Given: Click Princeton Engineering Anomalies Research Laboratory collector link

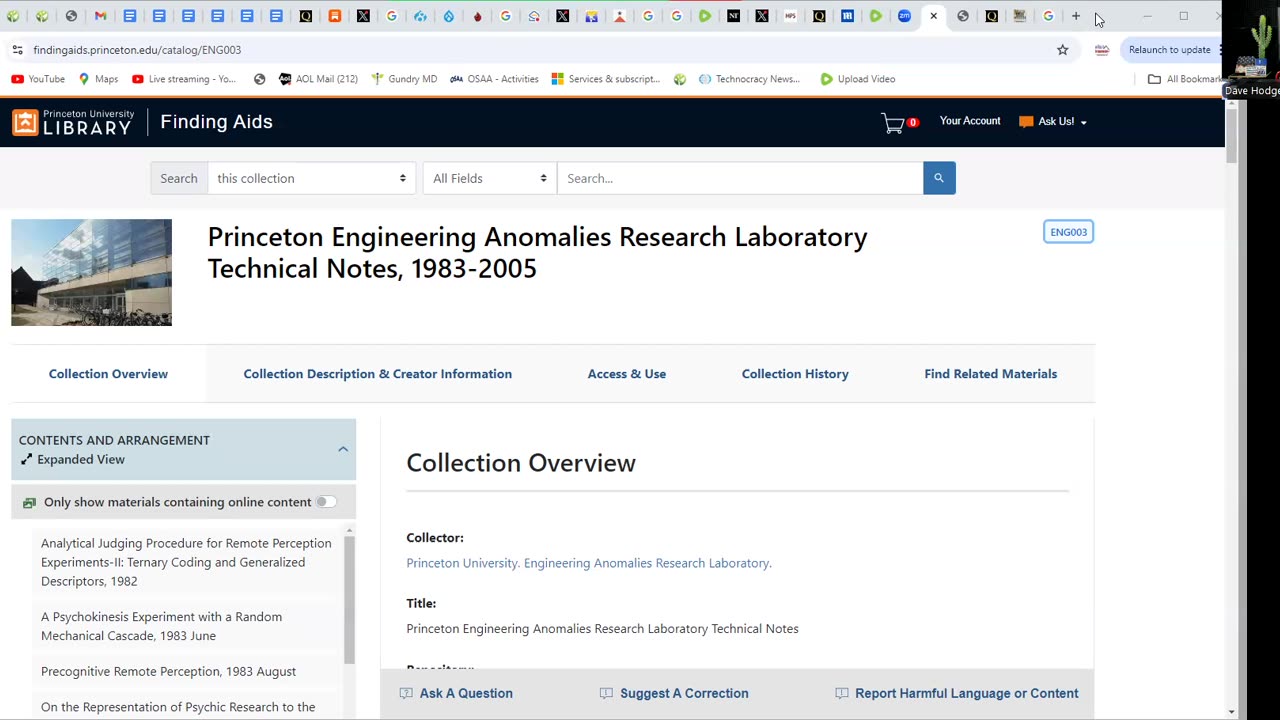Looking at the screenshot, I should tap(588, 563).
